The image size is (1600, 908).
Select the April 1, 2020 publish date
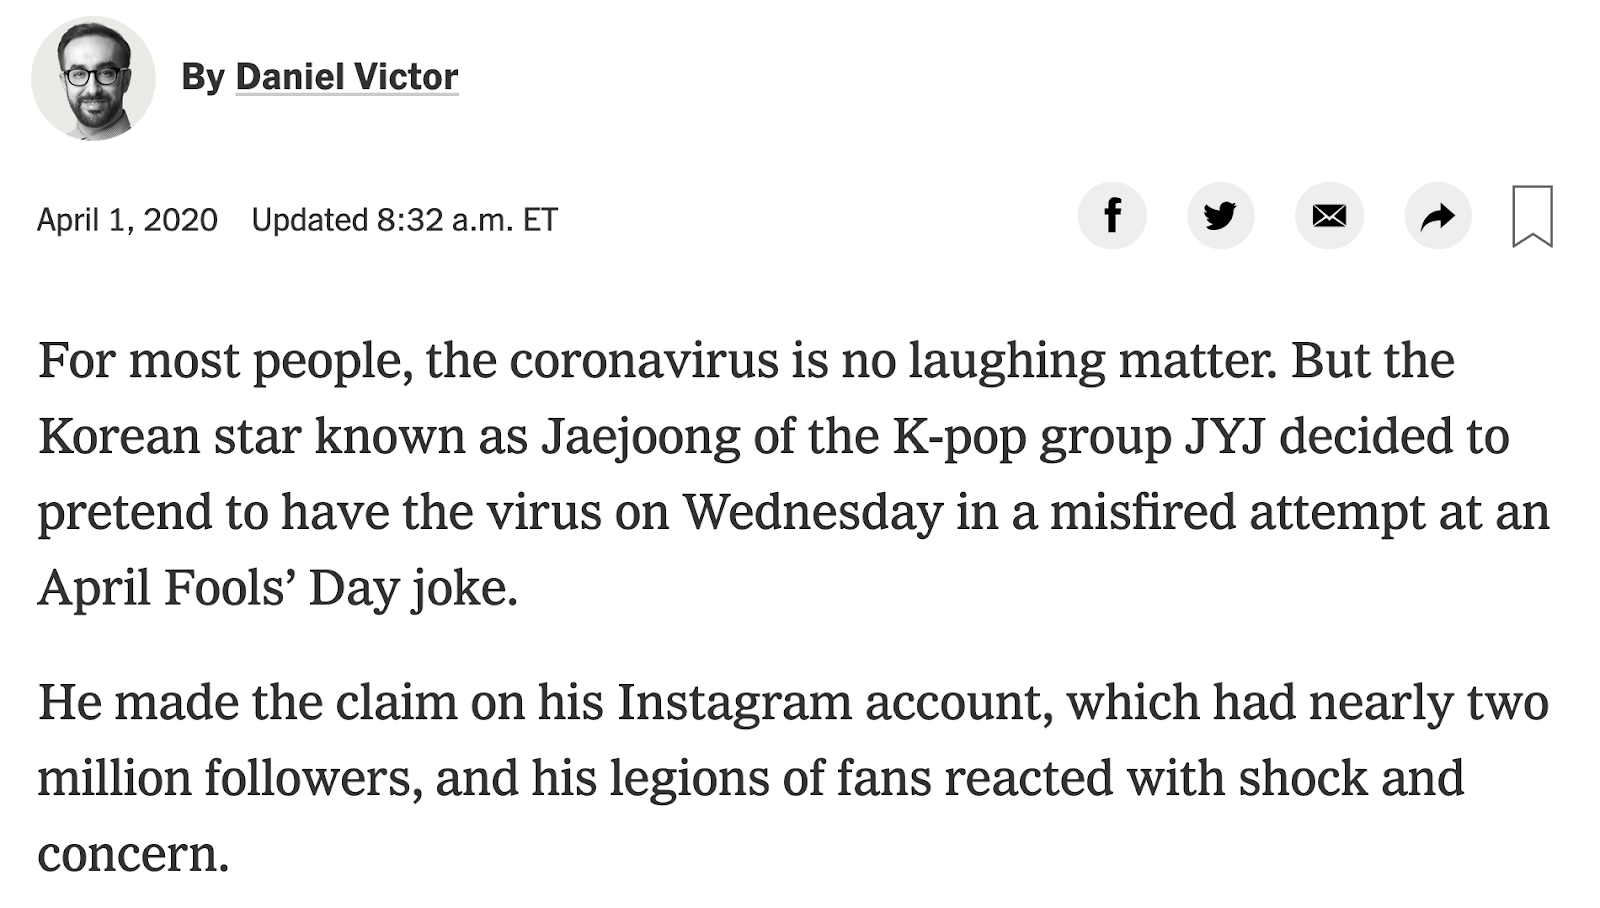point(127,219)
